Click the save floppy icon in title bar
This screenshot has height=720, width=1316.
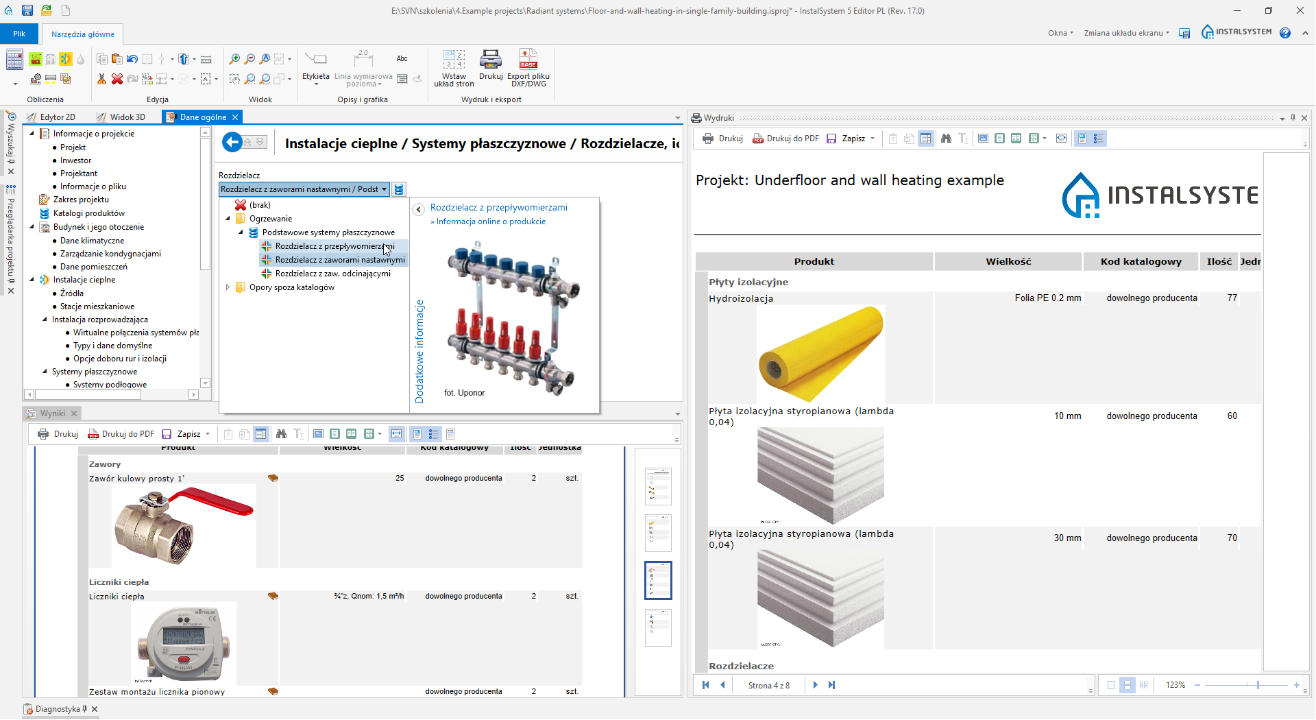[x=27, y=8]
